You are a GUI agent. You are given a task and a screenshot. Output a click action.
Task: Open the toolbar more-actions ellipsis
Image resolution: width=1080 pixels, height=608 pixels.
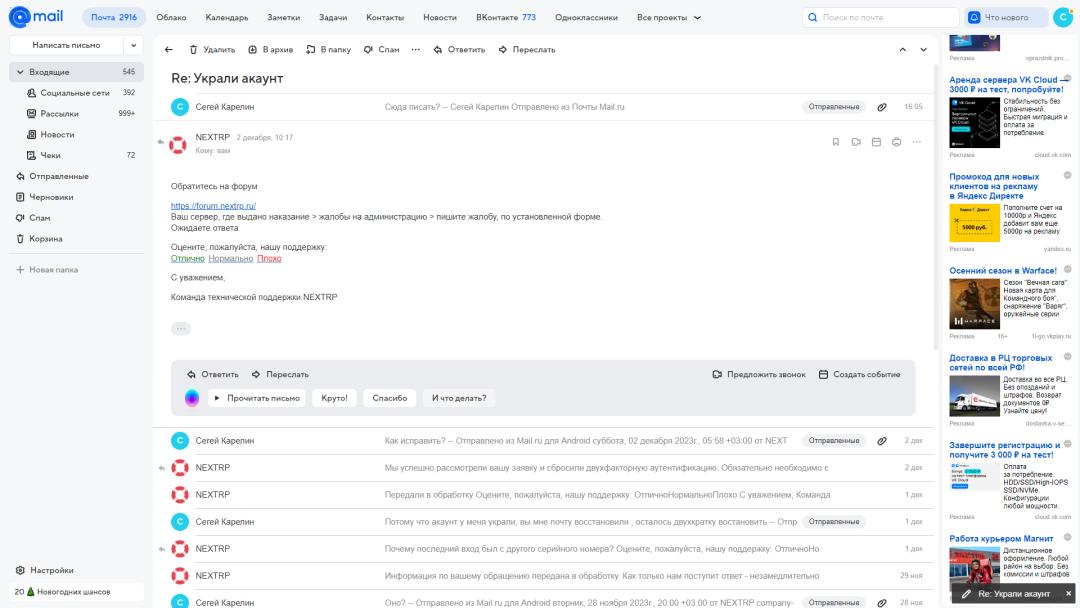415,50
